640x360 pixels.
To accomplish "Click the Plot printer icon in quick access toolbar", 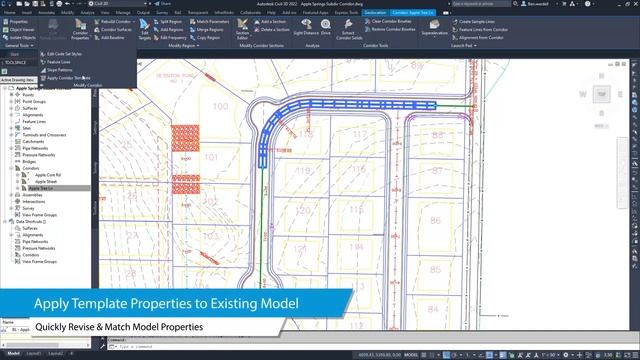I will point(59,4).
